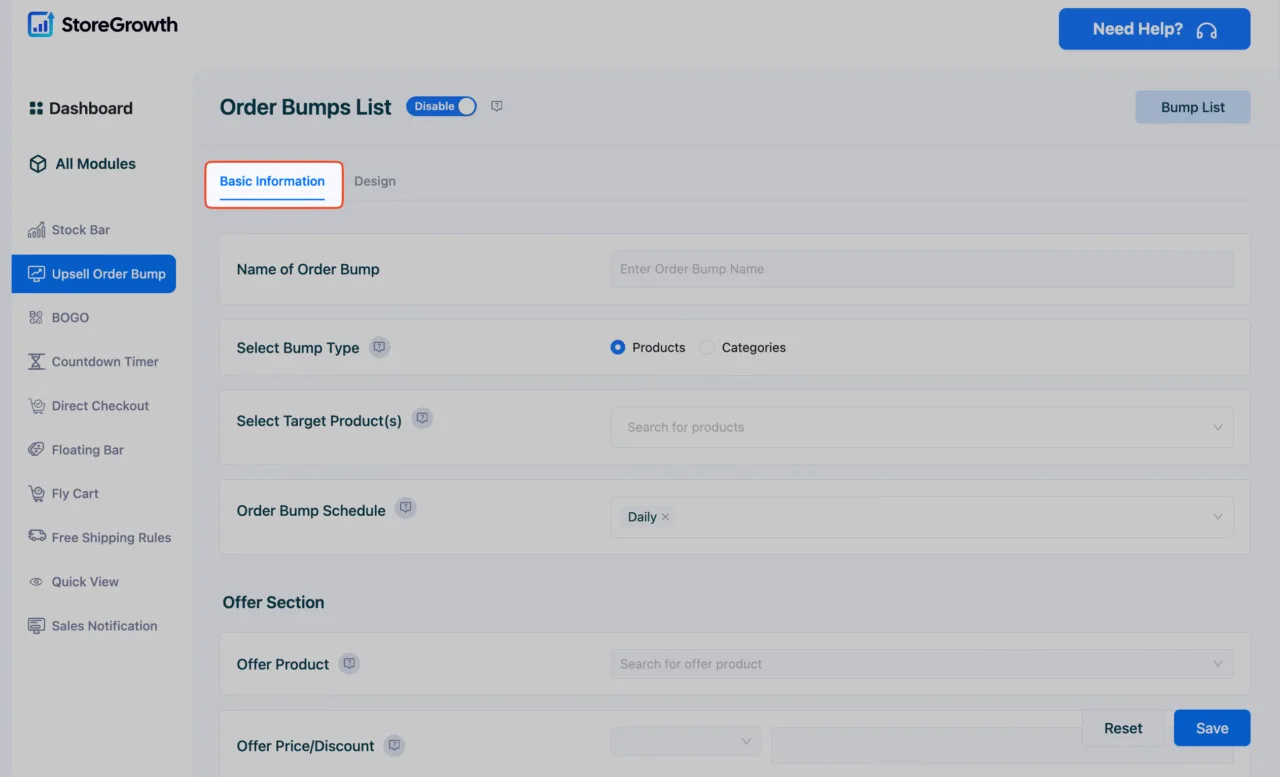Click the Countdown Timer hourglass icon
1280x777 pixels.
pos(37,362)
